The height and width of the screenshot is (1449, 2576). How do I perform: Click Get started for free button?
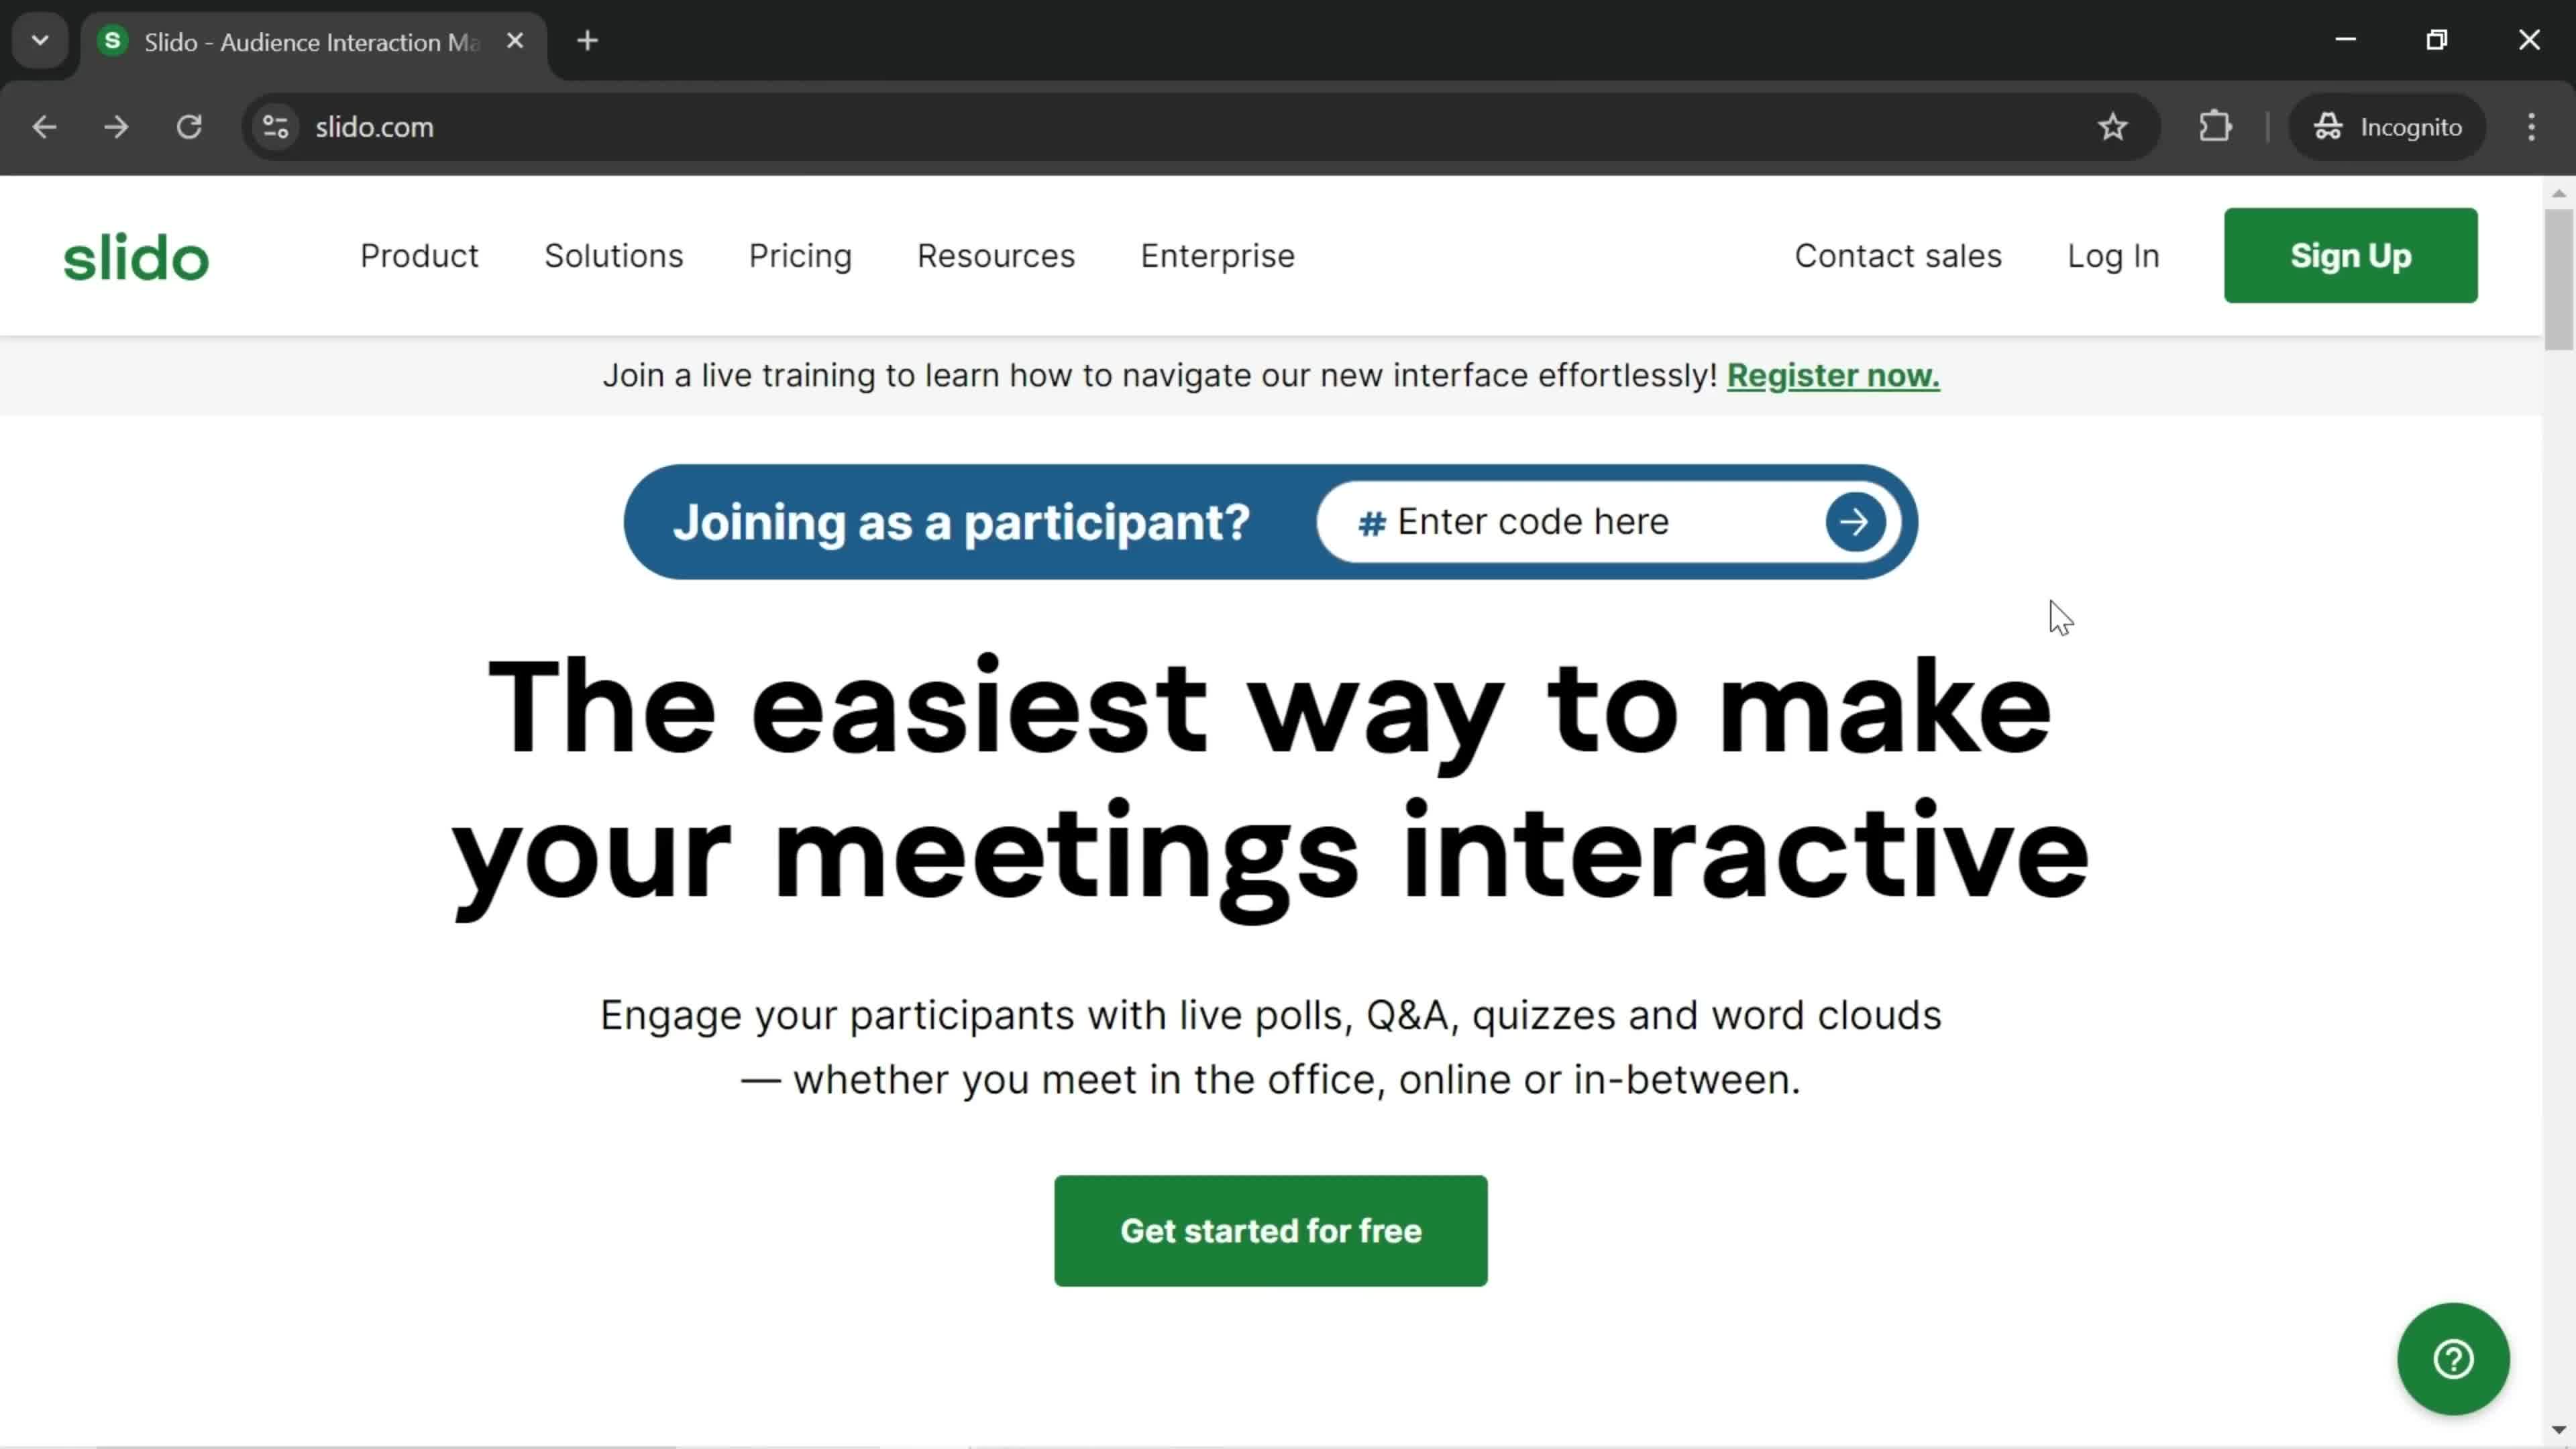tap(1271, 1230)
